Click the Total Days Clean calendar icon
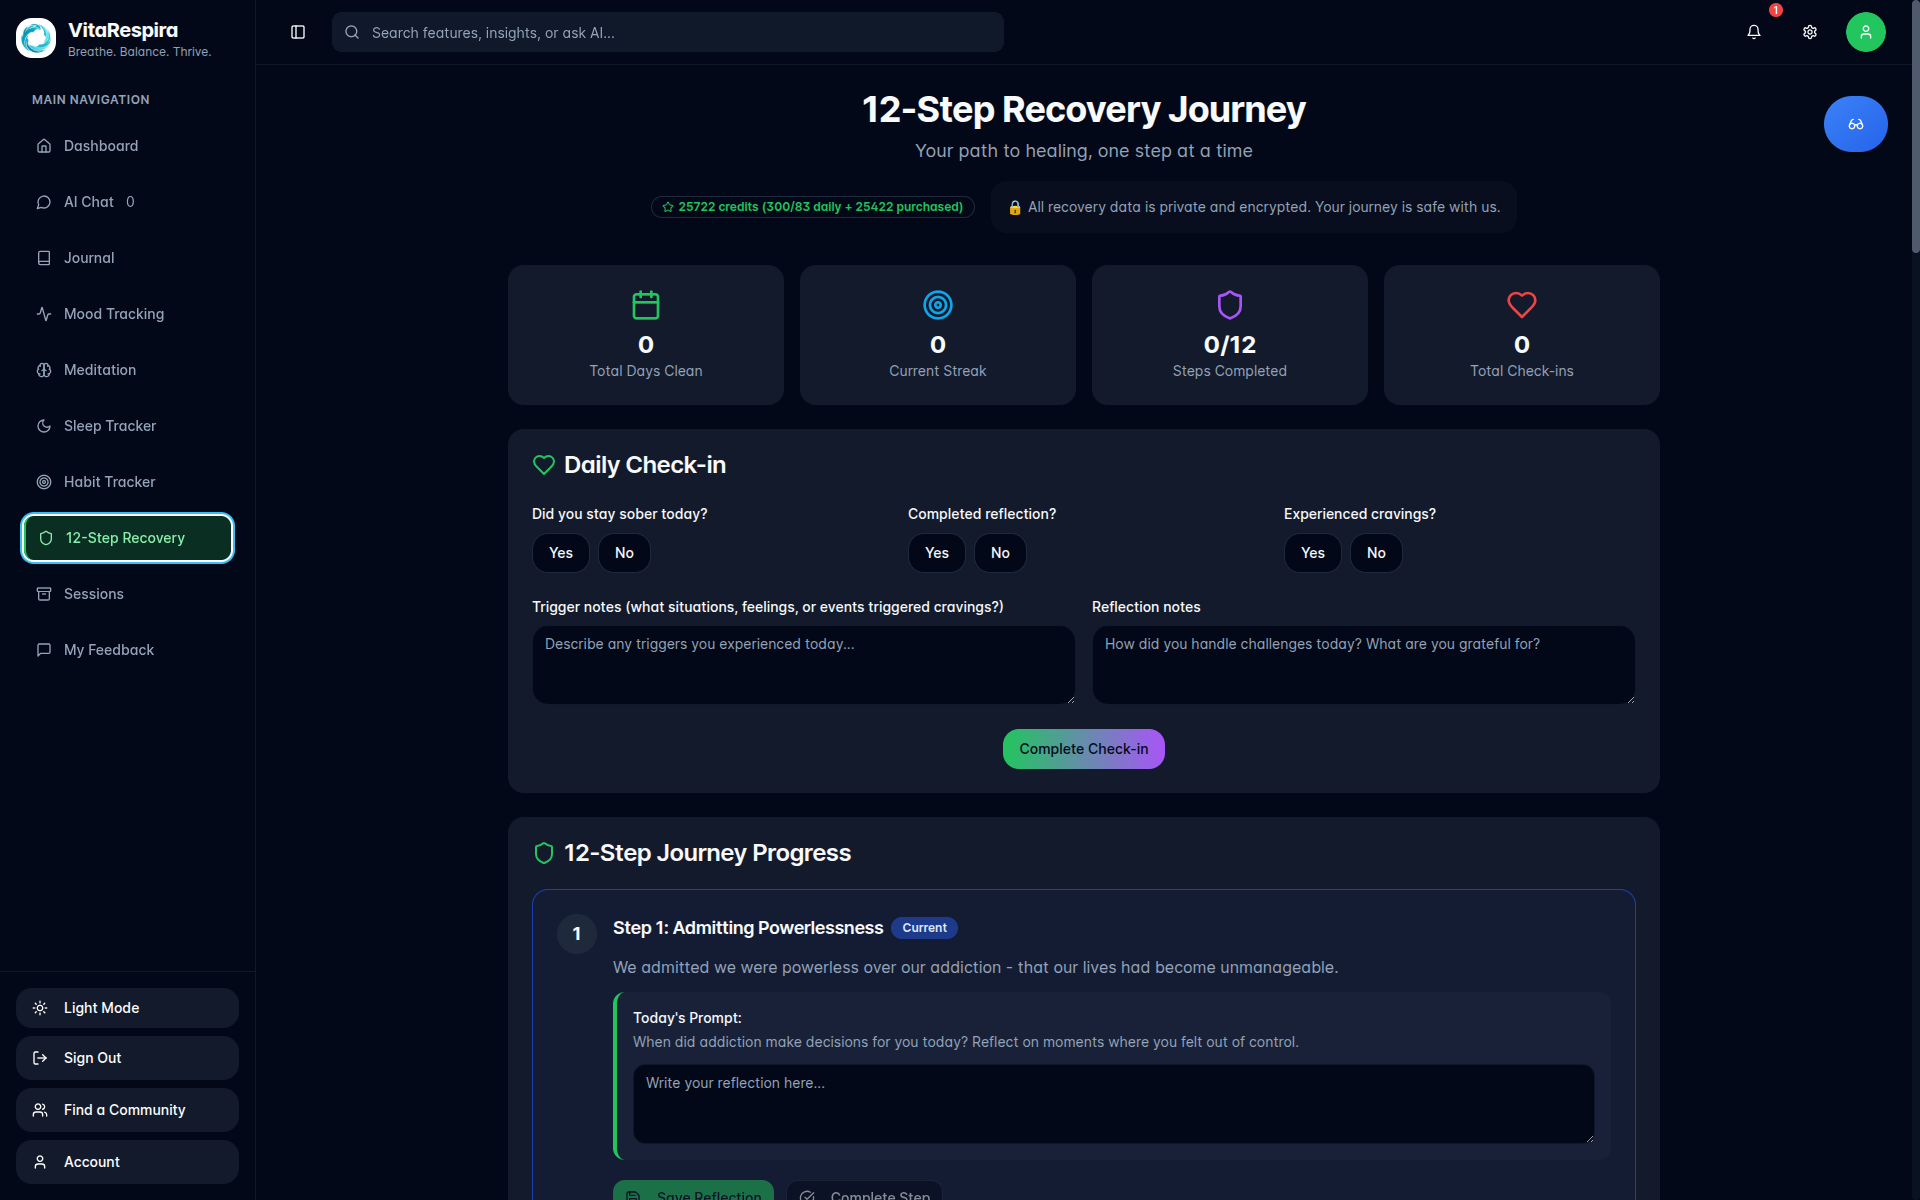 tap(646, 304)
